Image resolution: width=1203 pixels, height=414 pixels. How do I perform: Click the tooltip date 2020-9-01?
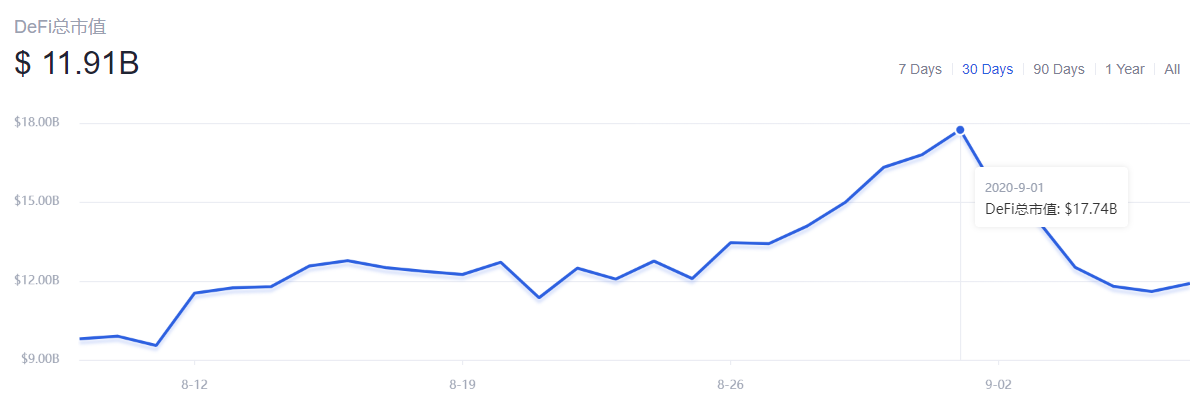coord(1015,187)
